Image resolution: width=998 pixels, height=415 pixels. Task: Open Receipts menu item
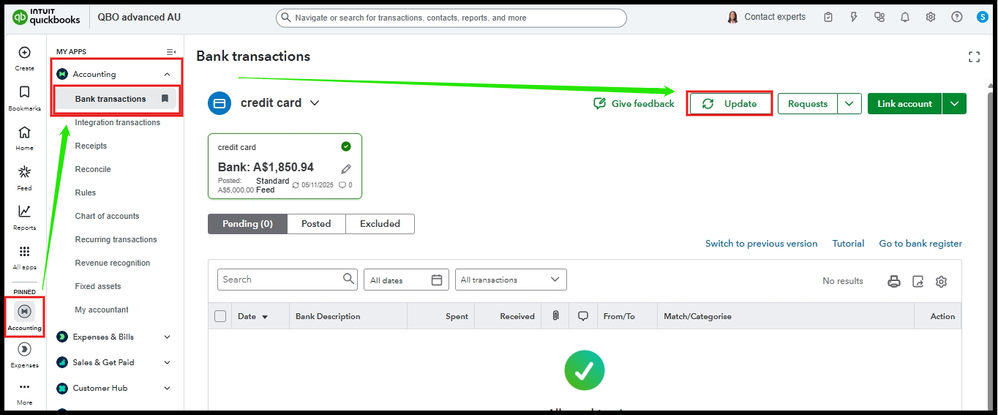[91, 146]
